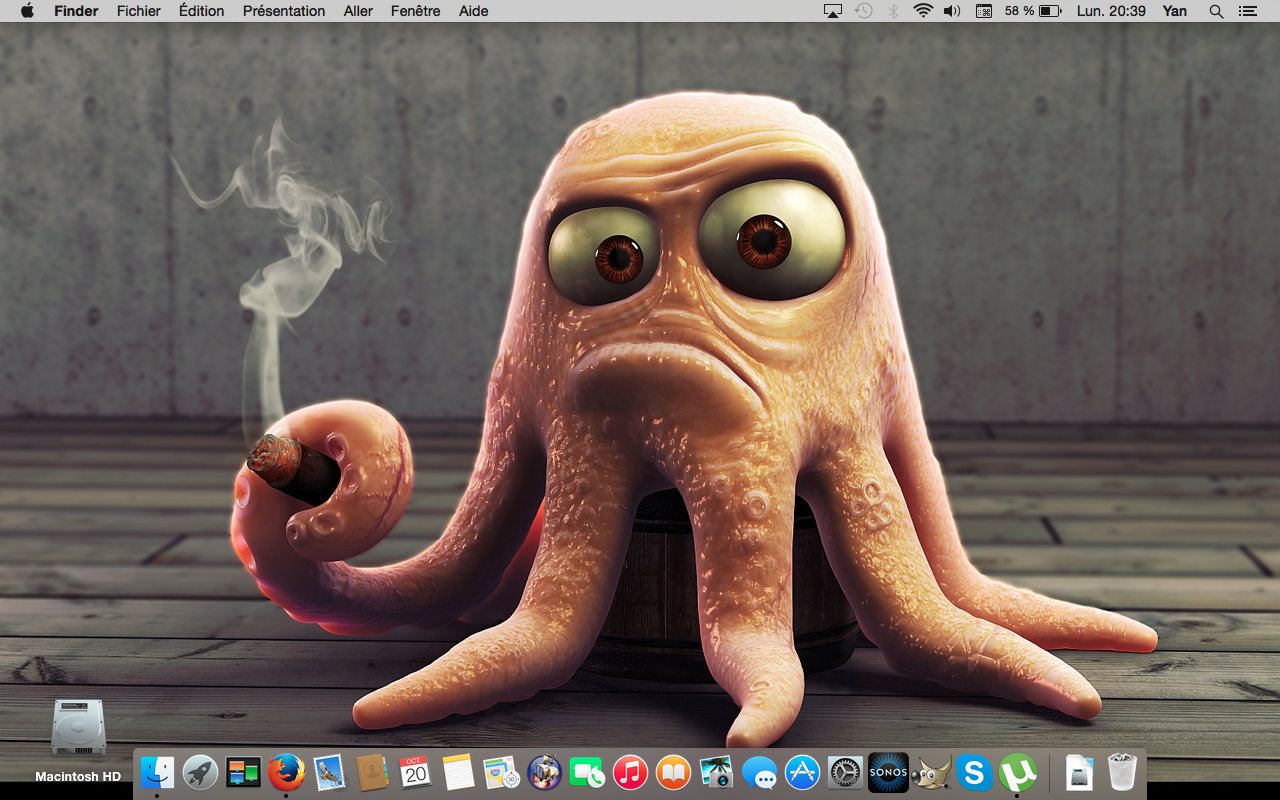Launch iTunes from the dock
The height and width of the screenshot is (800, 1280).
coord(630,772)
